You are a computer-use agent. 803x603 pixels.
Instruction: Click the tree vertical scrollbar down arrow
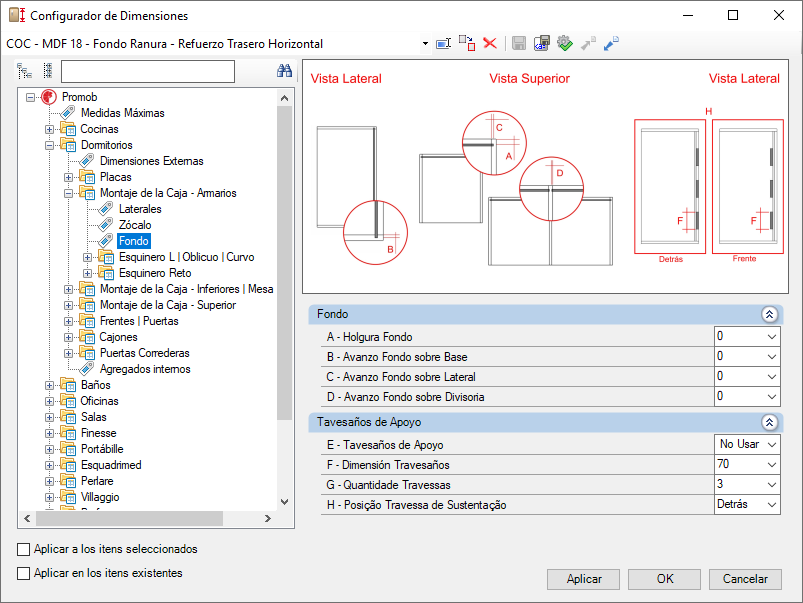point(285,502)
